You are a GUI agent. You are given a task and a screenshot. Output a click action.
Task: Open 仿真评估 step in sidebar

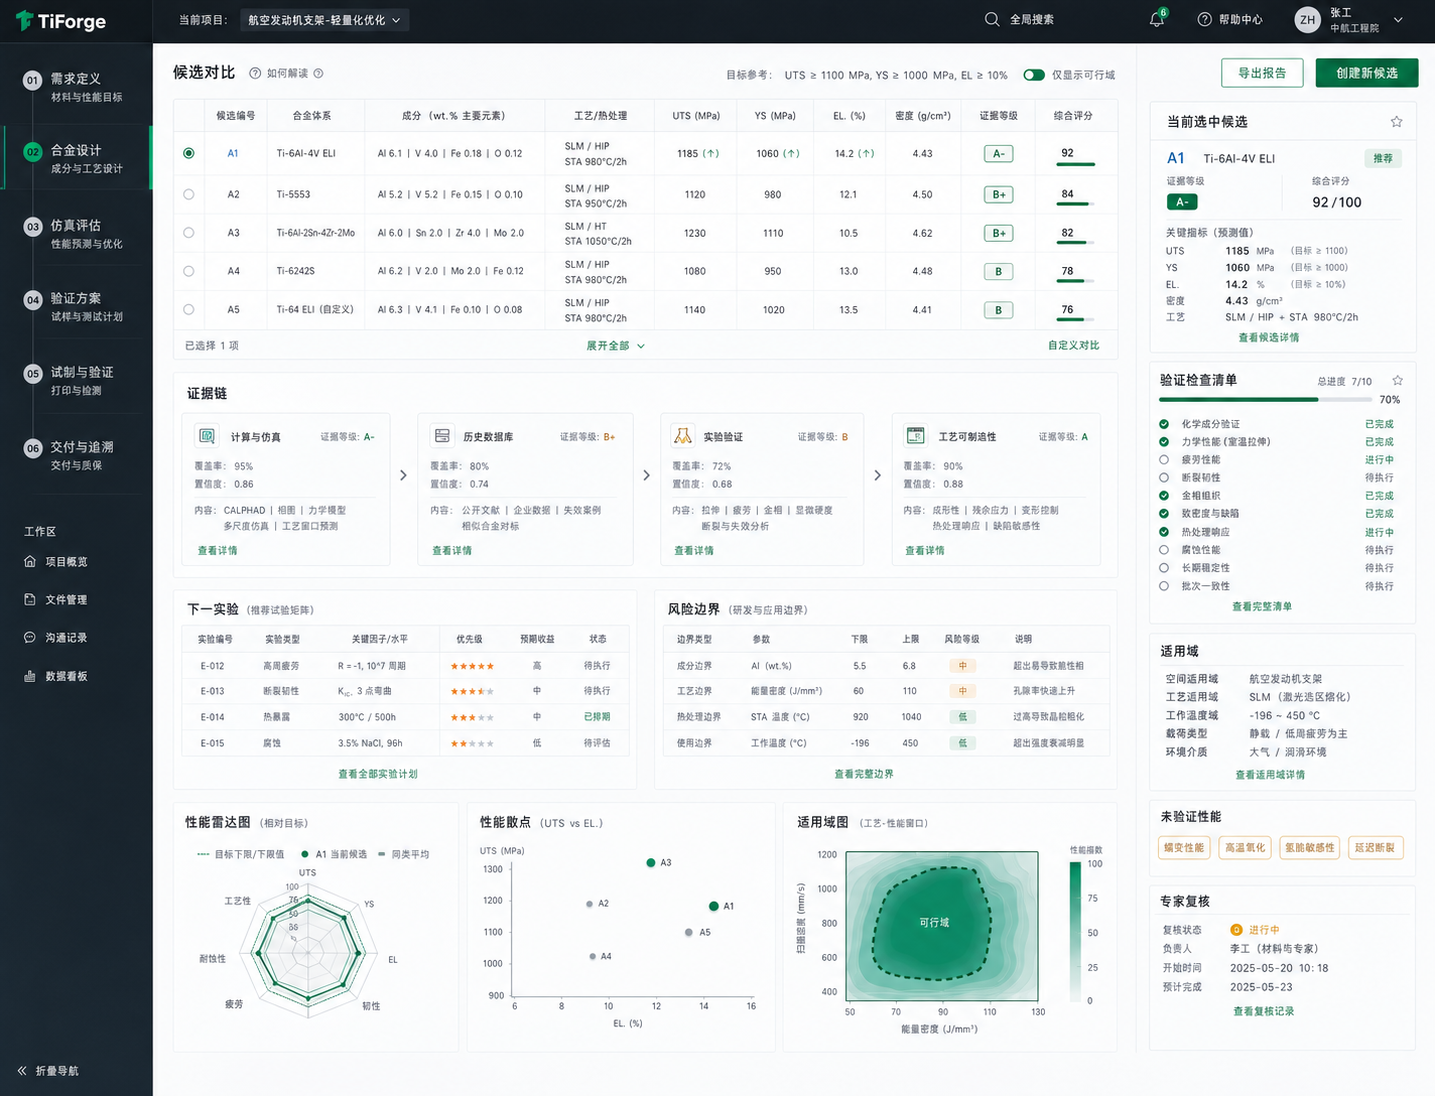(76, 233)
